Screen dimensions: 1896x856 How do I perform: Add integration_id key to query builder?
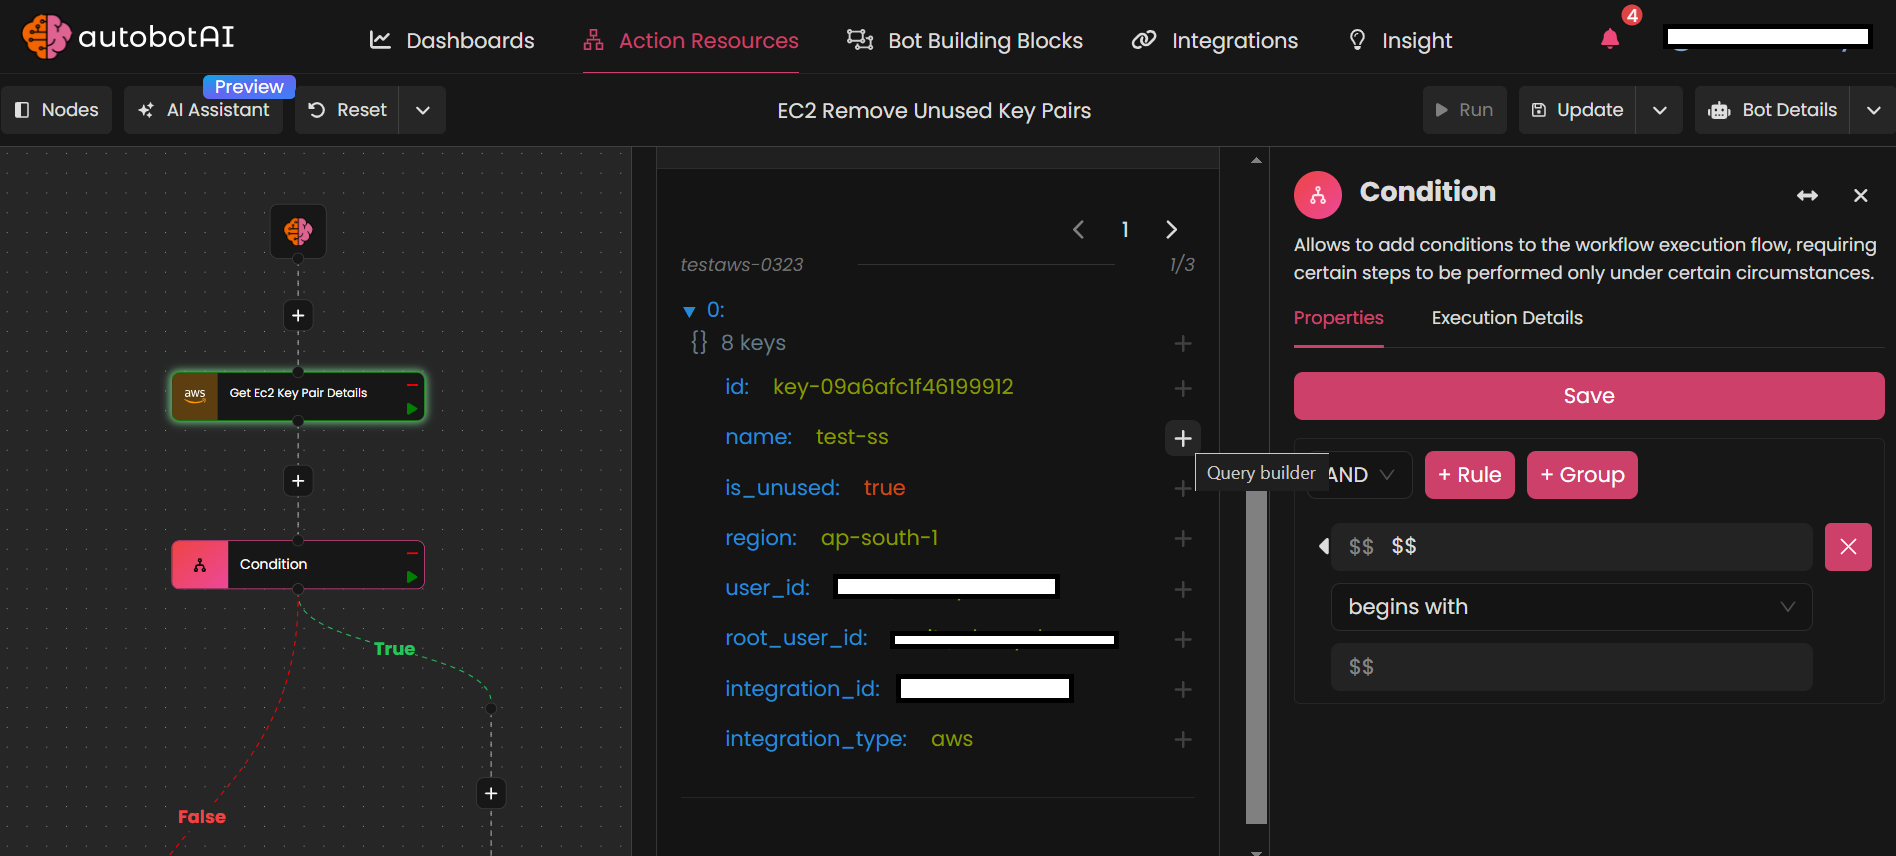pos(1183,690)
